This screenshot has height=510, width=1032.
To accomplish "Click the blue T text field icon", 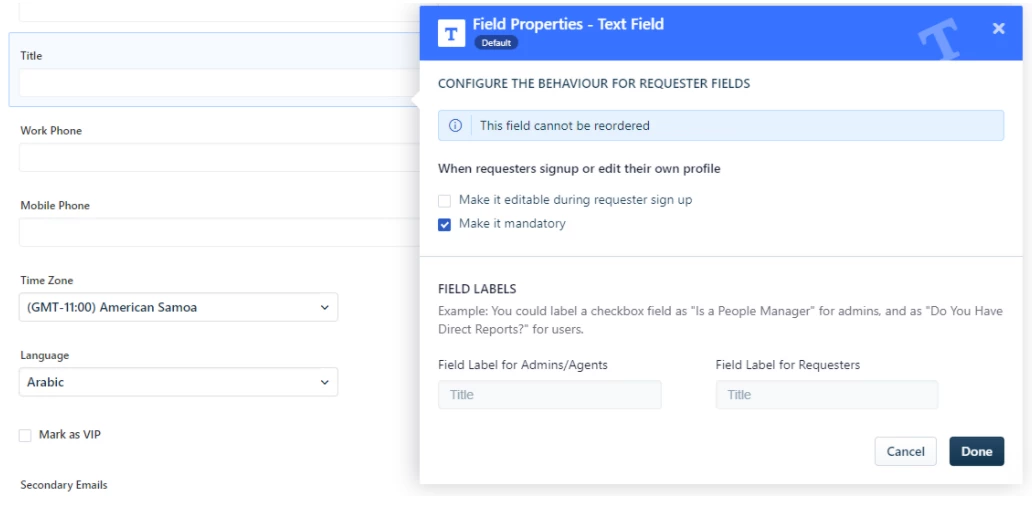I will point(452,33).
